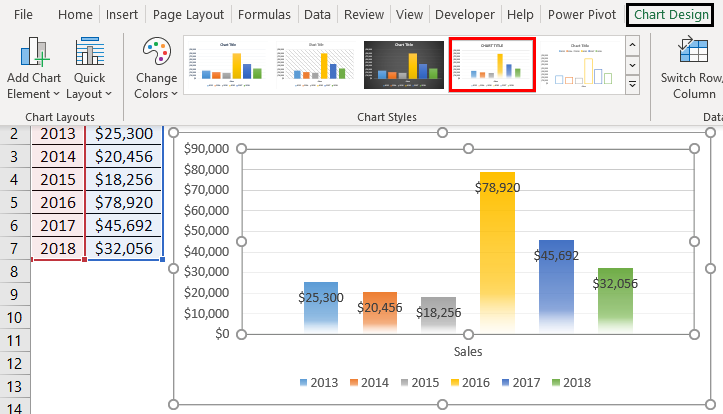The height and width of the screenshot is (414, 723).
Task: Select the $0 axis value
Action: (222, 333)
